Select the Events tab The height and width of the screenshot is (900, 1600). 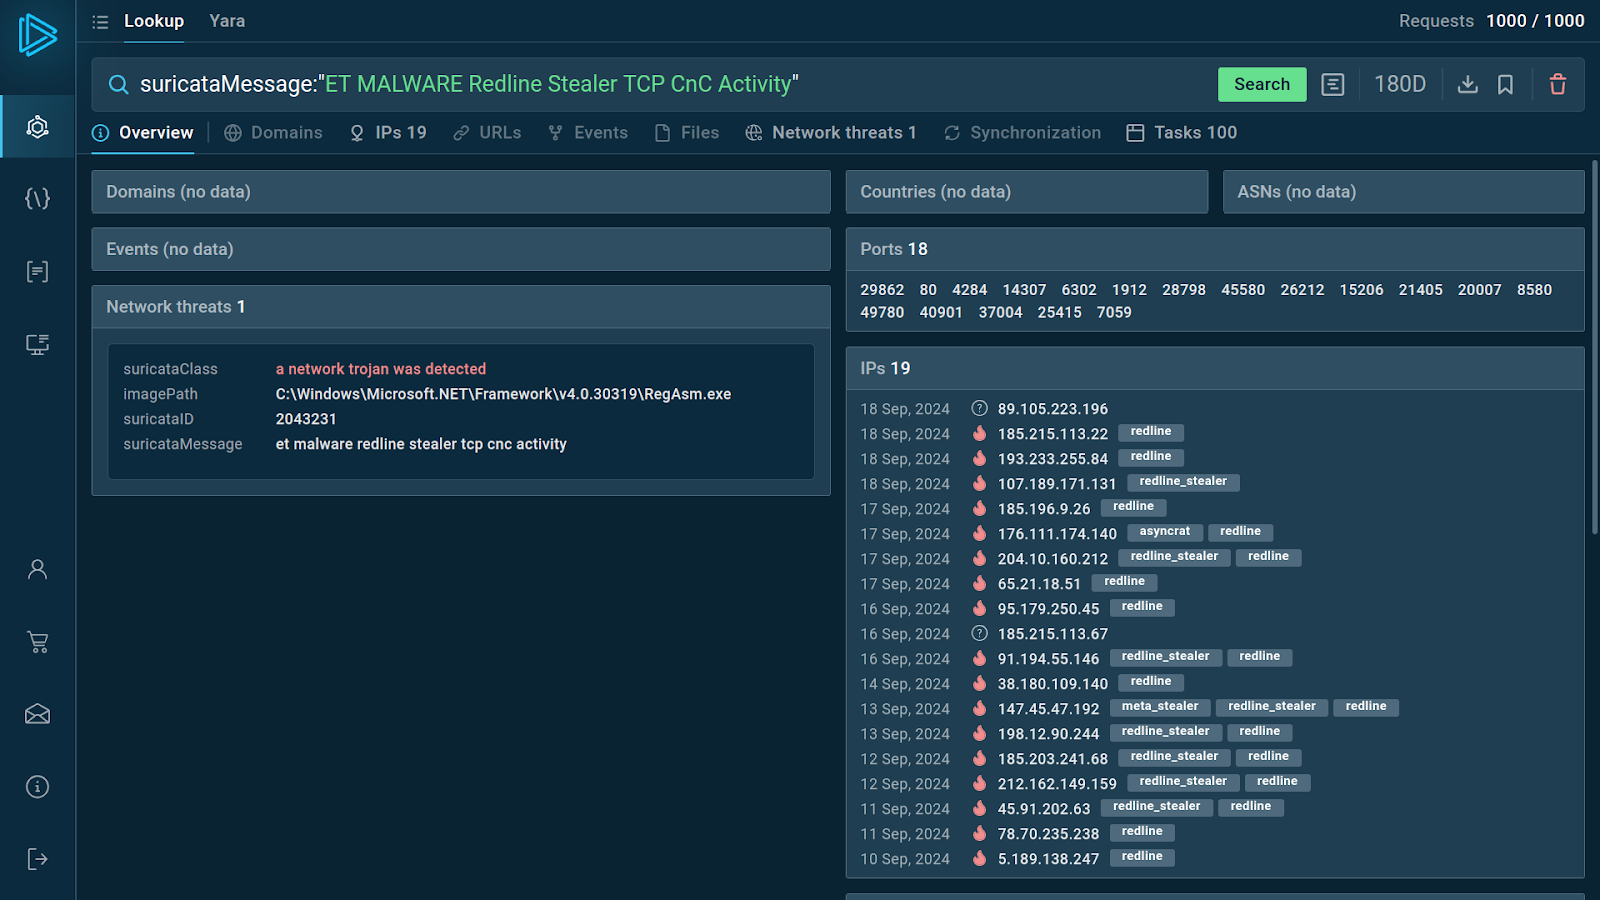pos(588,133)
